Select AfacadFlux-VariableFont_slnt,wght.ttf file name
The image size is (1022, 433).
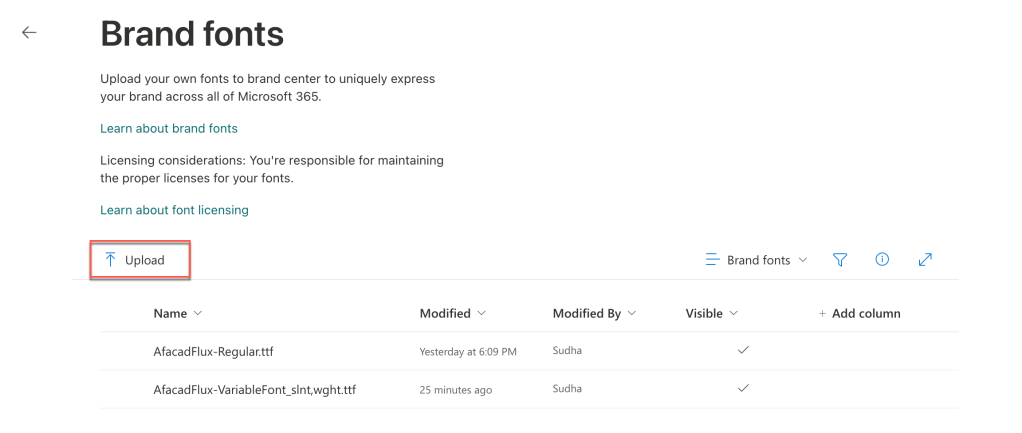(x=255, y=389)
